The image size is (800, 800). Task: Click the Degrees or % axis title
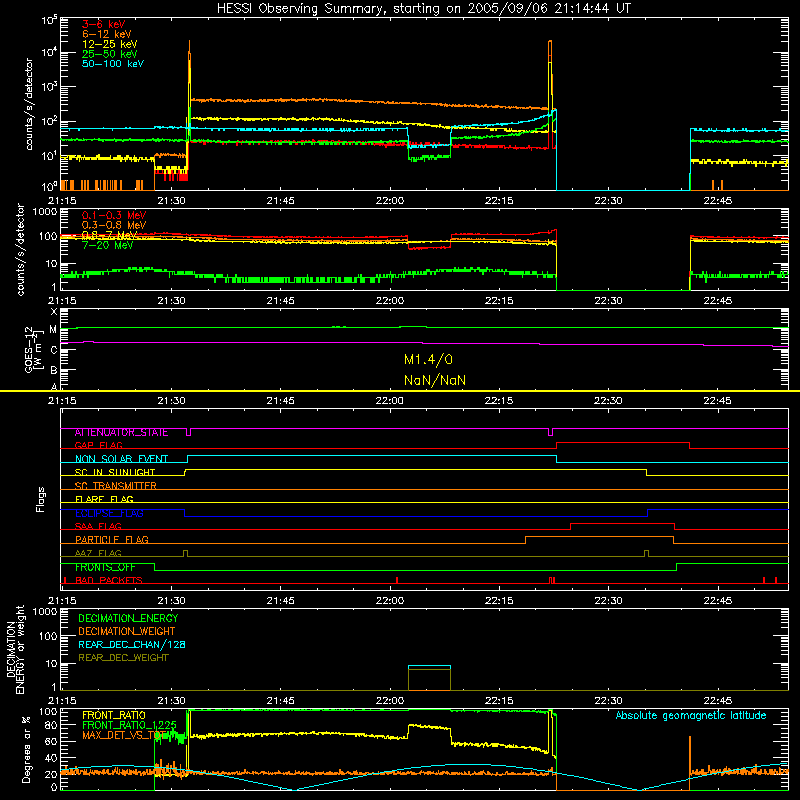(26, 749)
